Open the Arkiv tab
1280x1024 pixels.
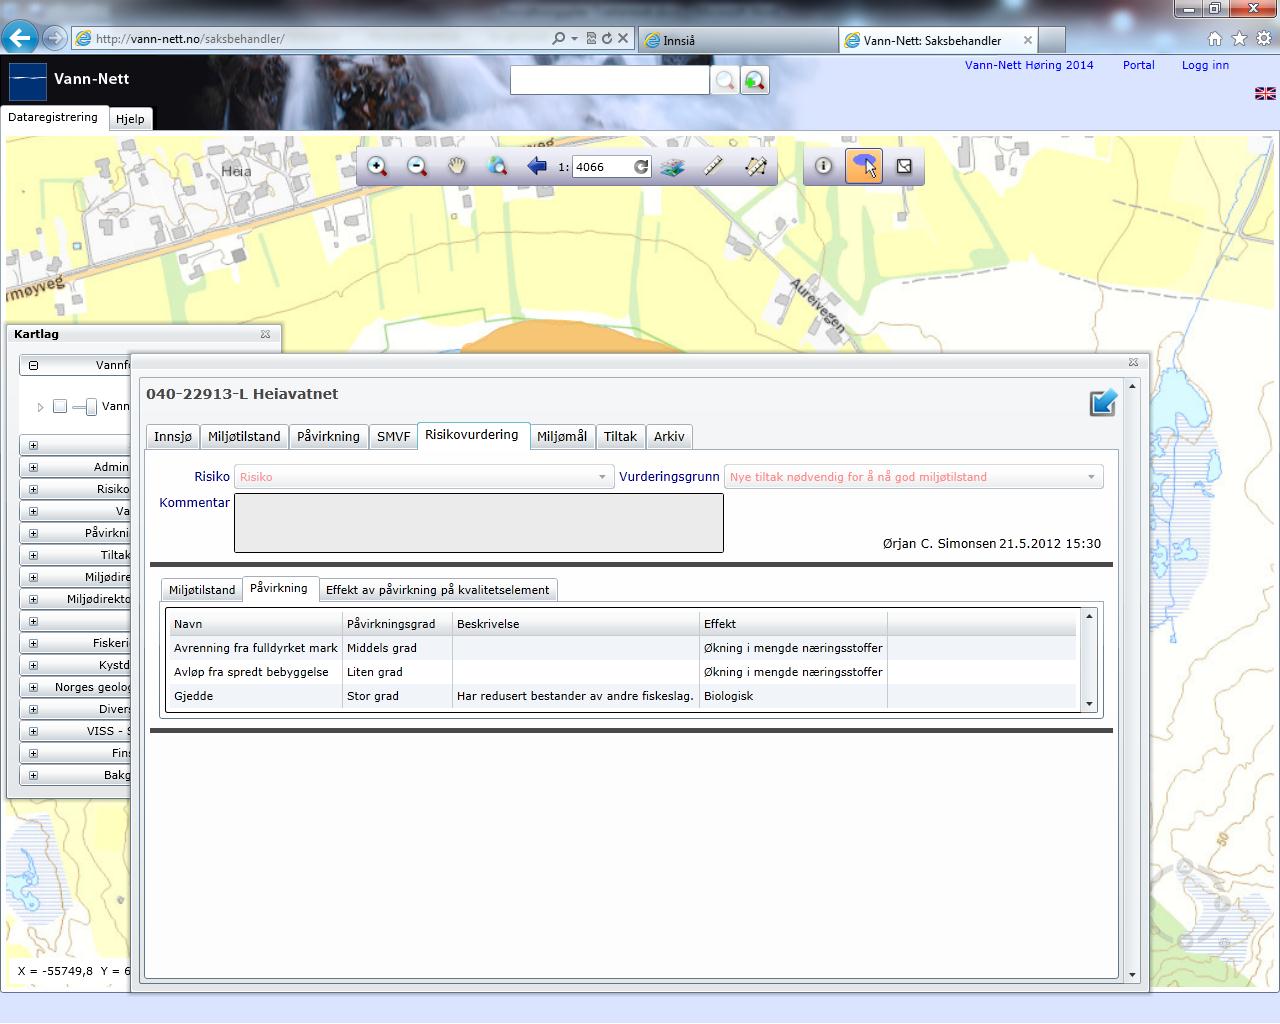669,437
